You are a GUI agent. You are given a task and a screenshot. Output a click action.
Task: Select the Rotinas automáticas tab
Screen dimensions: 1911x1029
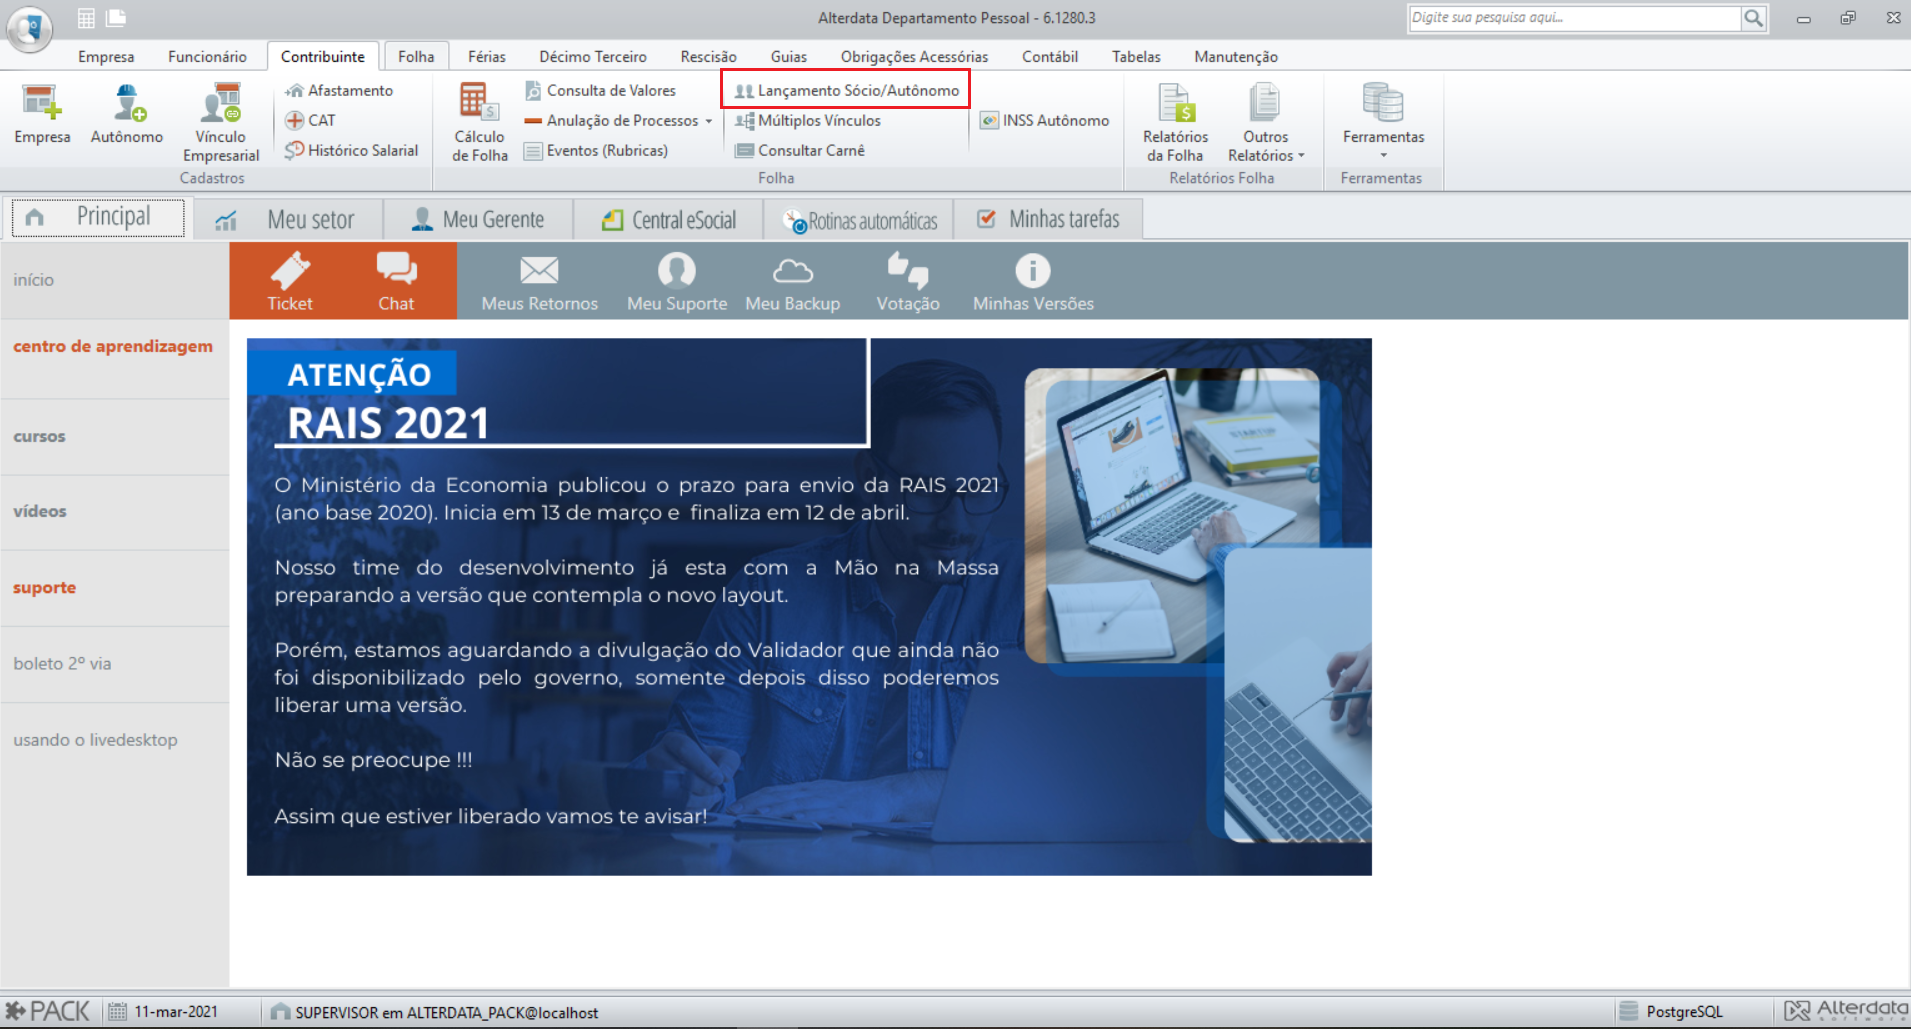(x=859, y=219)
